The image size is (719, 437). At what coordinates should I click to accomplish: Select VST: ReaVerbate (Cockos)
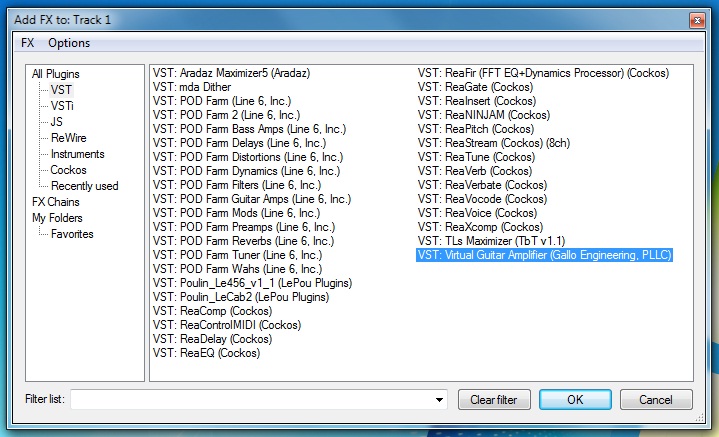pyautogui.click(x=482, y=185)
